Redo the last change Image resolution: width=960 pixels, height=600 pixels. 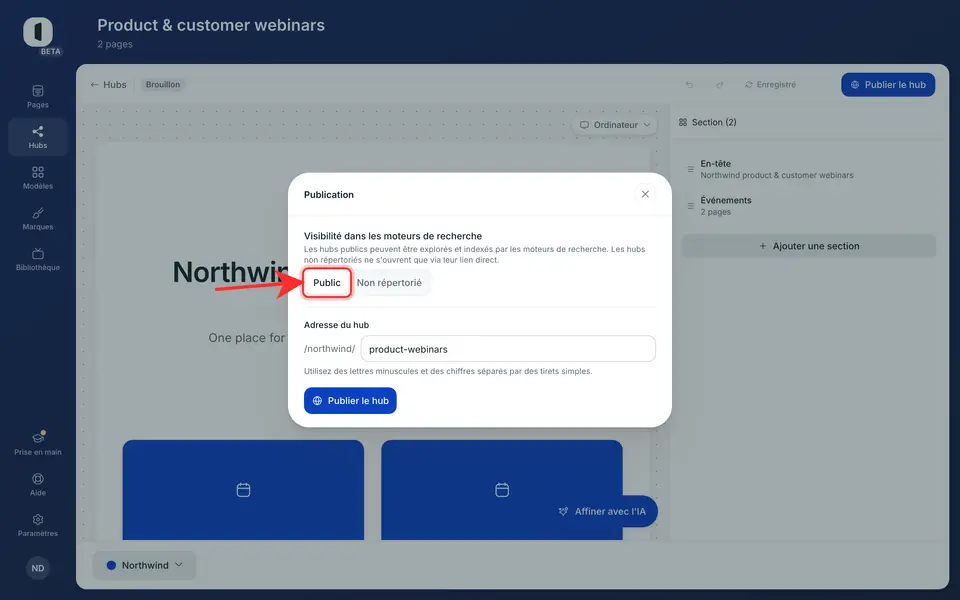tap(719, 84)
